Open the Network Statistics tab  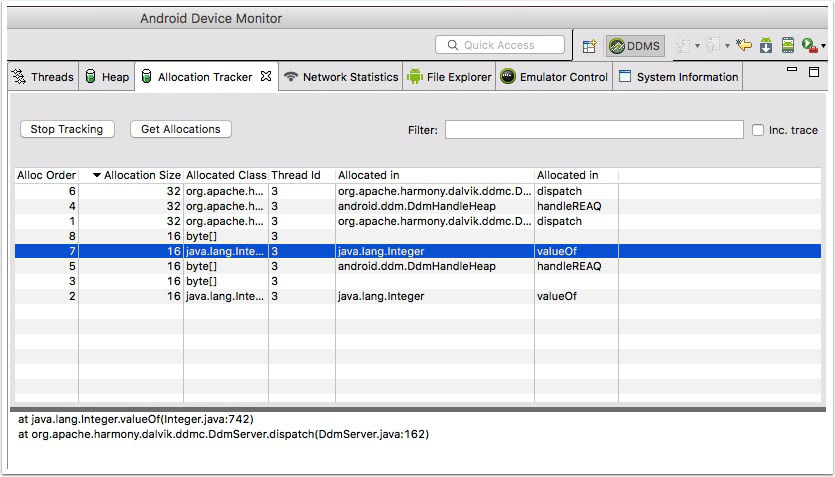point(341,77)
